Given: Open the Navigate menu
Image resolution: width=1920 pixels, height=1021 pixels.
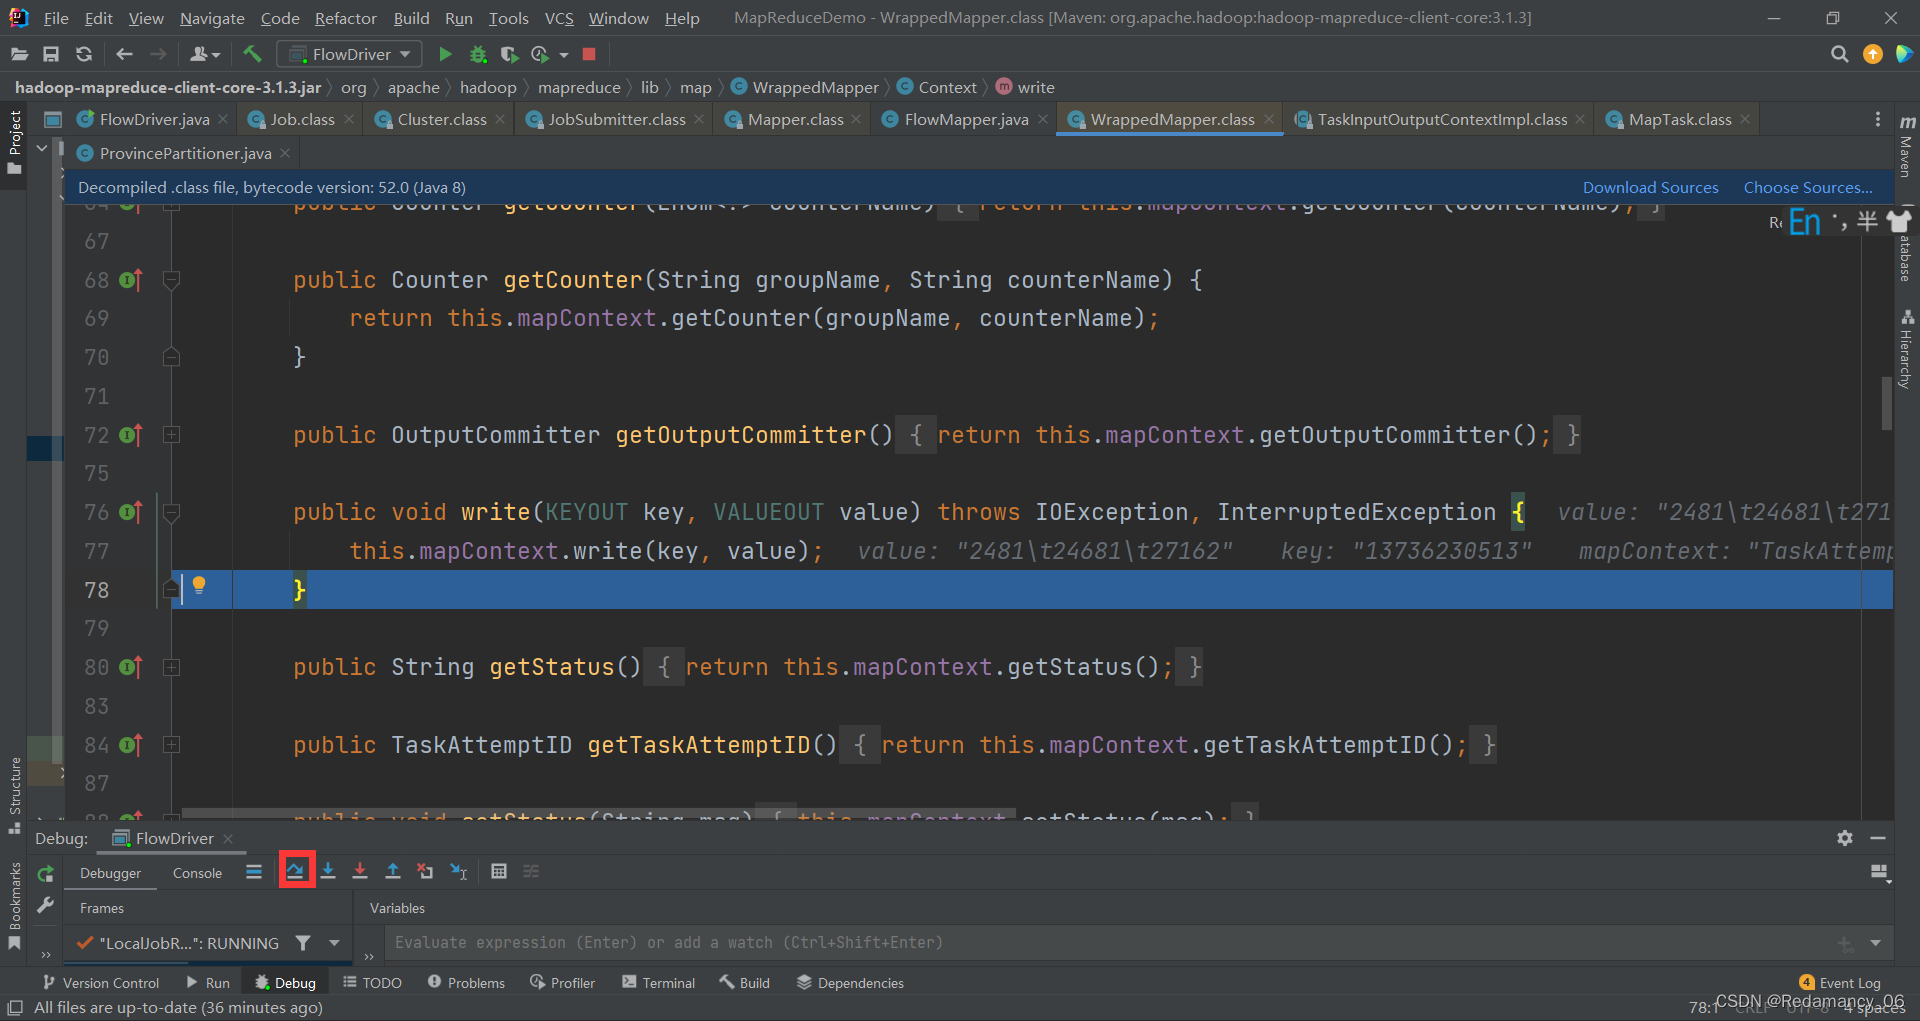Looking at the screenshot, I should point(212,18).
